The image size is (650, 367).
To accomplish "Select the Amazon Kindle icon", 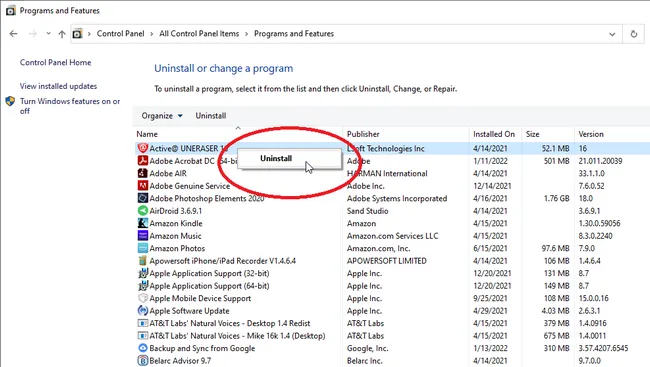I will (x=143, y=223).
